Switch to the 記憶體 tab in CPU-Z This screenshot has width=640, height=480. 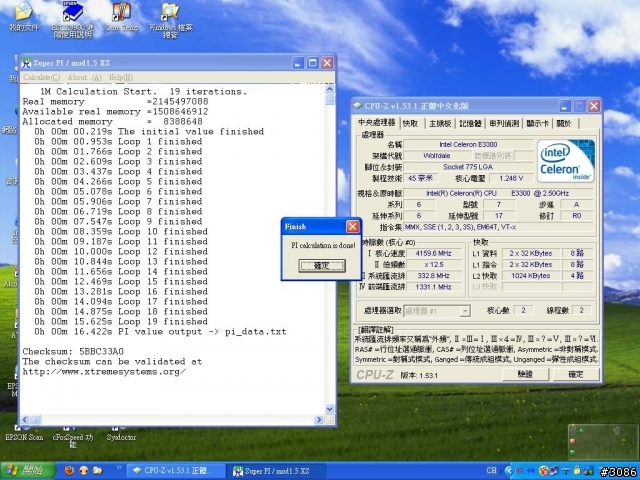point(470,123)
